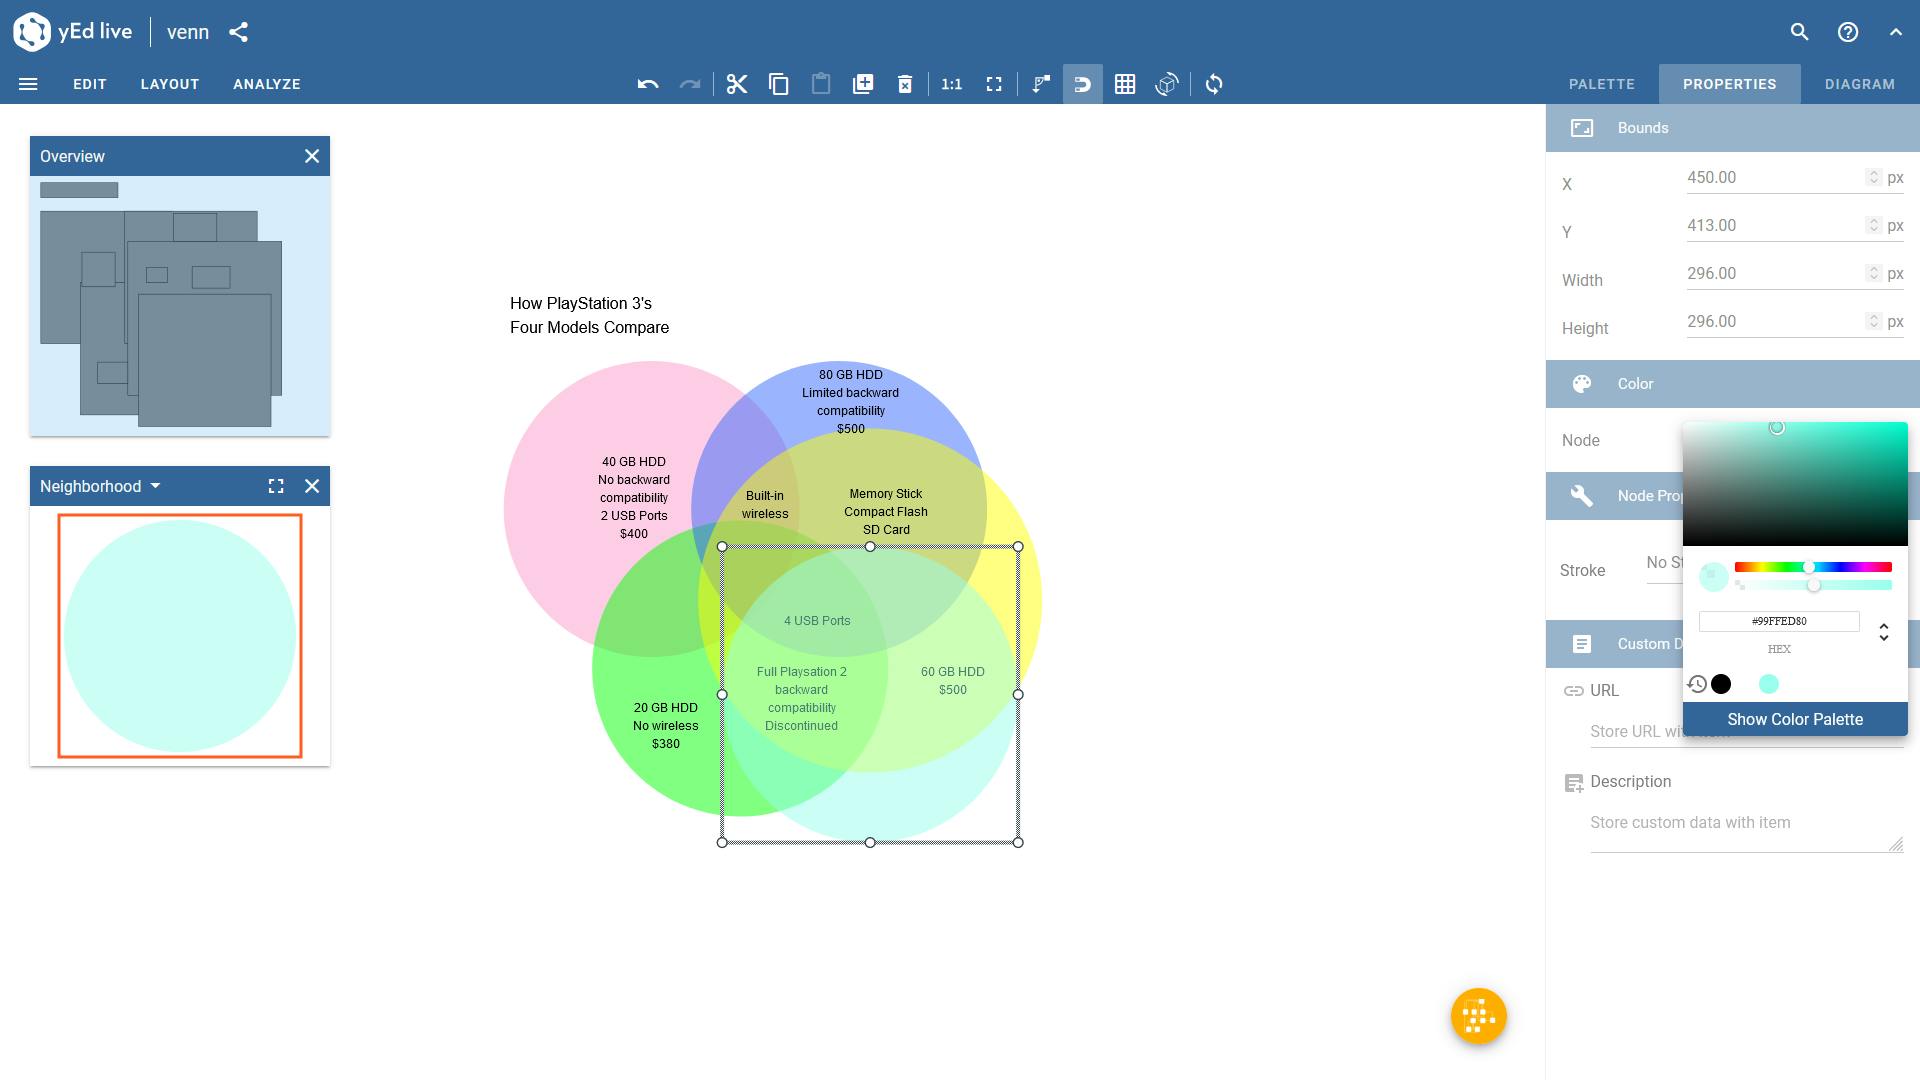Collapse the top header with chevron
Viewport: 1920px width, 1080px height.
1896,32
